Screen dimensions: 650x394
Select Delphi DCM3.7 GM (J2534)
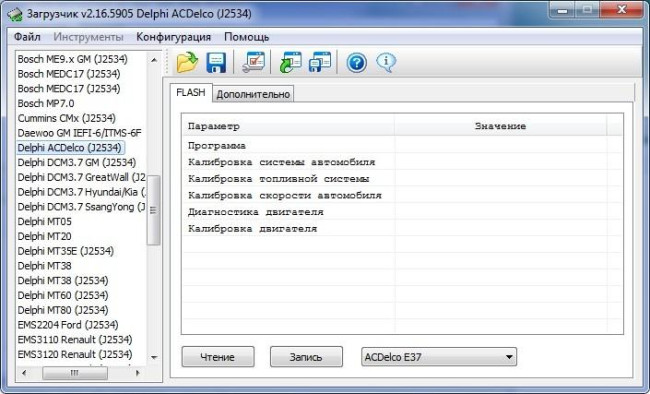click(77, 163)
